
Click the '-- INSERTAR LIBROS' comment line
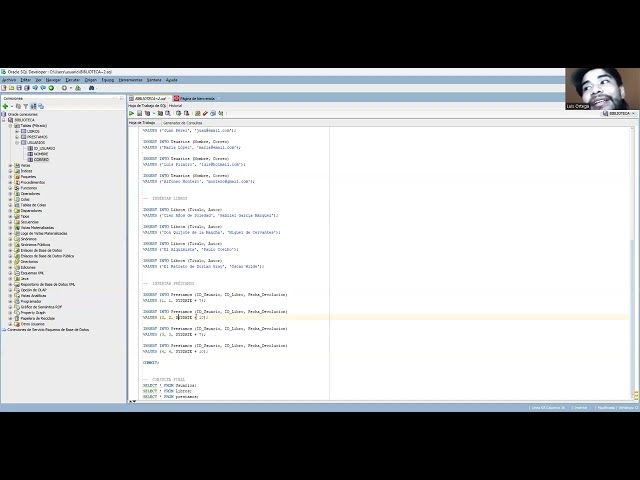[165, 198]
